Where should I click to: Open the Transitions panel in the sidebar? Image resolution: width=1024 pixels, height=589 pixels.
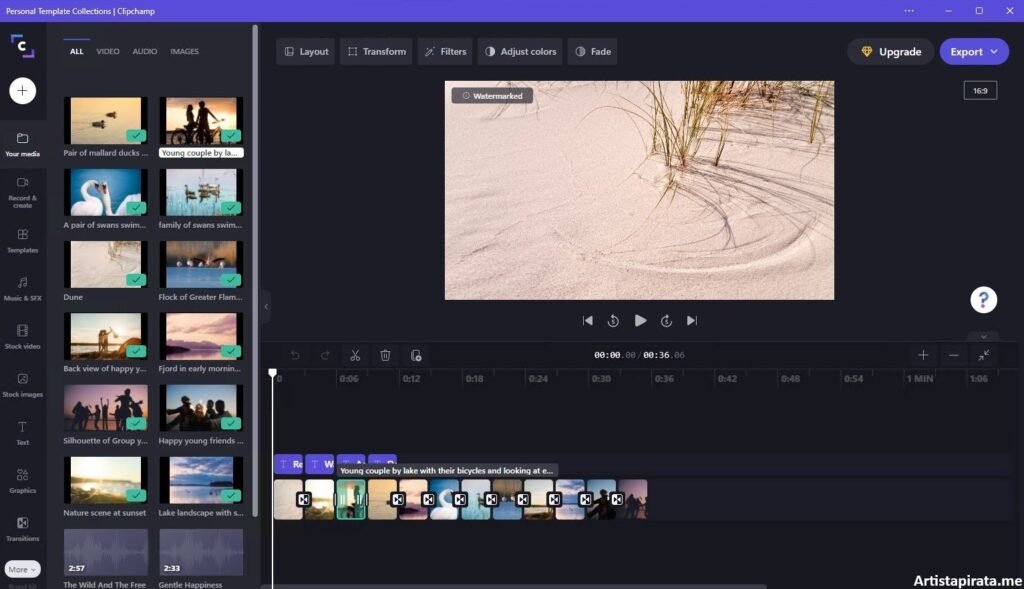click(x=22, y=528)
